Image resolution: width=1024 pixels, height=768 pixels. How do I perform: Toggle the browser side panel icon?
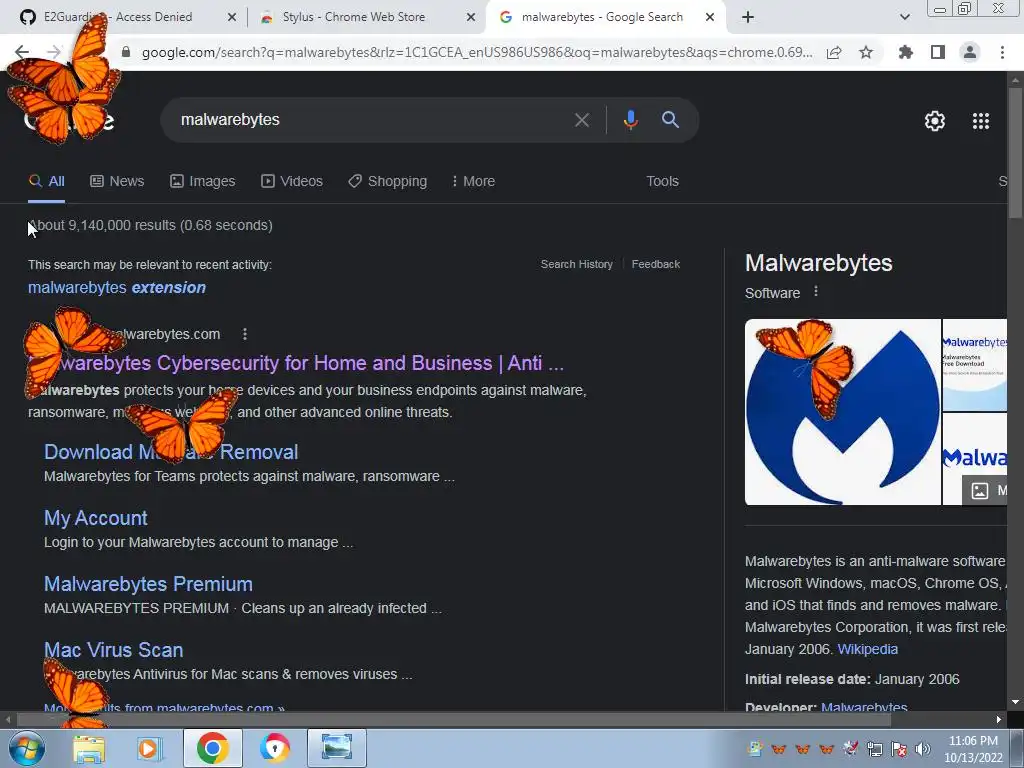(x=938, y=53)
